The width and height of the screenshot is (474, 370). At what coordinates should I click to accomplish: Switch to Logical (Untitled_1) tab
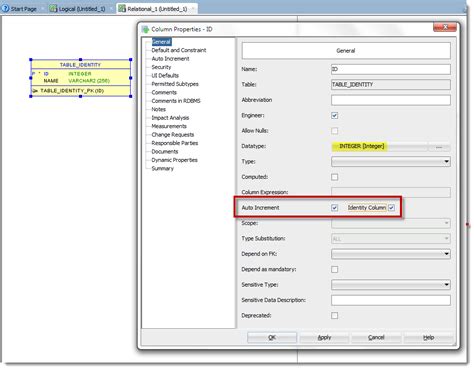point(77,9)
